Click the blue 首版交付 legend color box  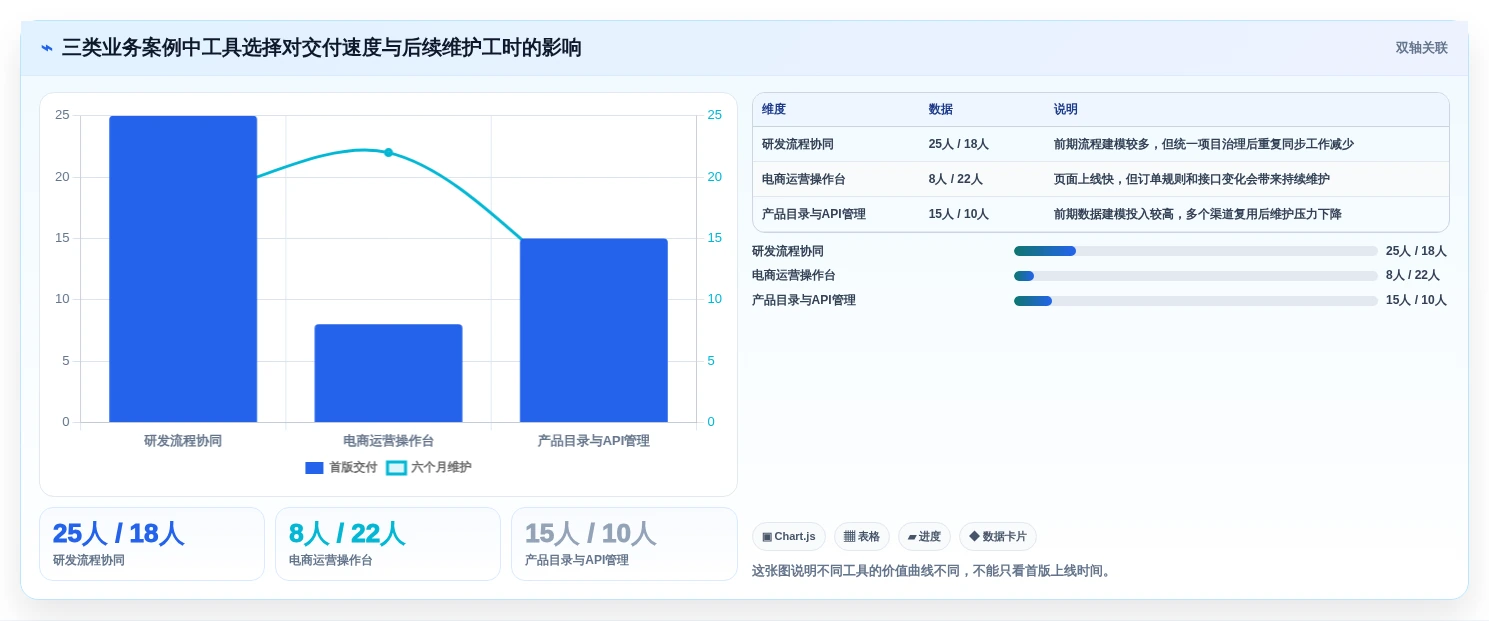point(315,467)
